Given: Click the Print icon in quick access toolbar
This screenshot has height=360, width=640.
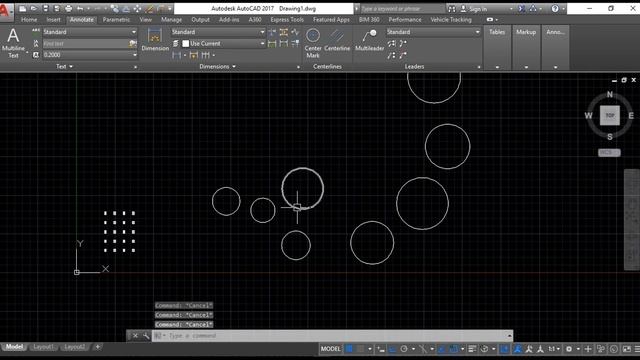Looking at the screenshot, I should pyautogui.click(x=69, y=8).
